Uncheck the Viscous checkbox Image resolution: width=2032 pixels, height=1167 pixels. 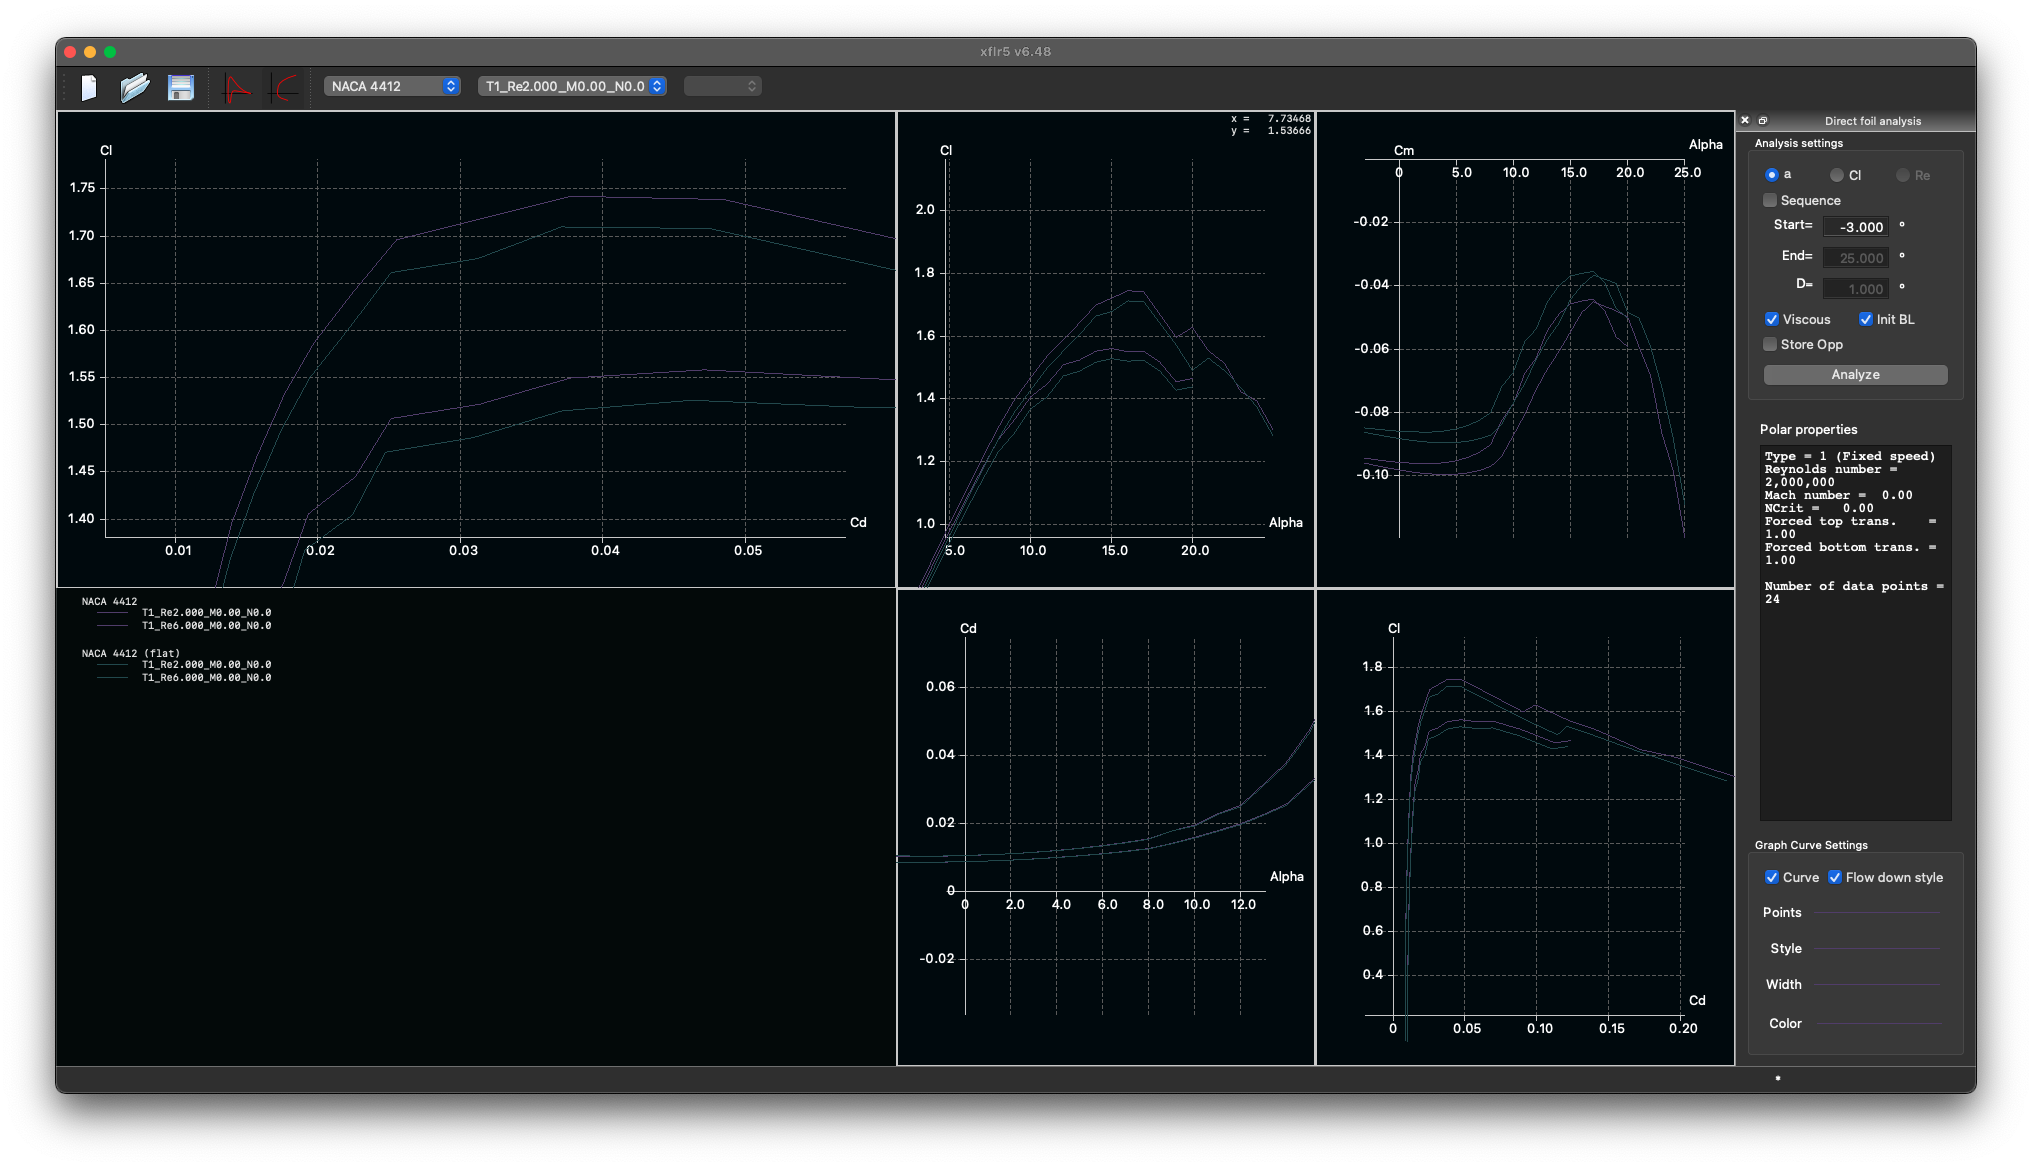[1772, 319]
